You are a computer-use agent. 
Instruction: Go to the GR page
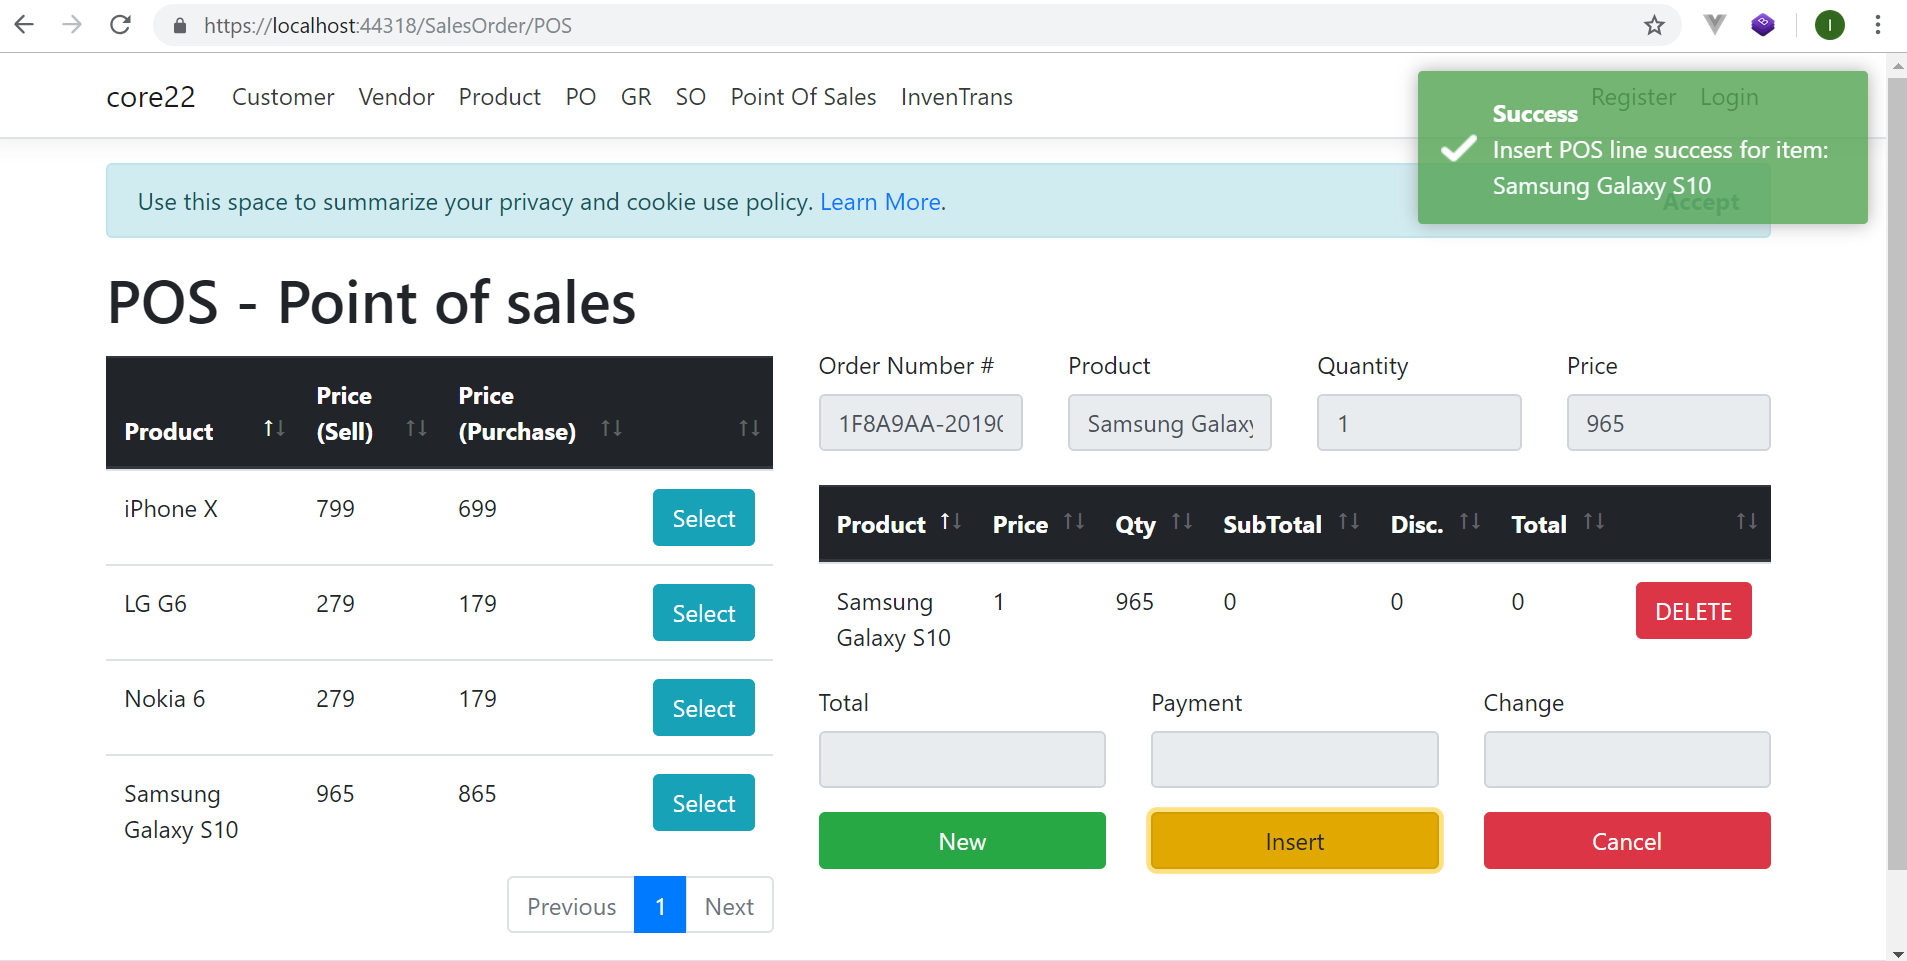pyautogui.click(x=636, y=97)
